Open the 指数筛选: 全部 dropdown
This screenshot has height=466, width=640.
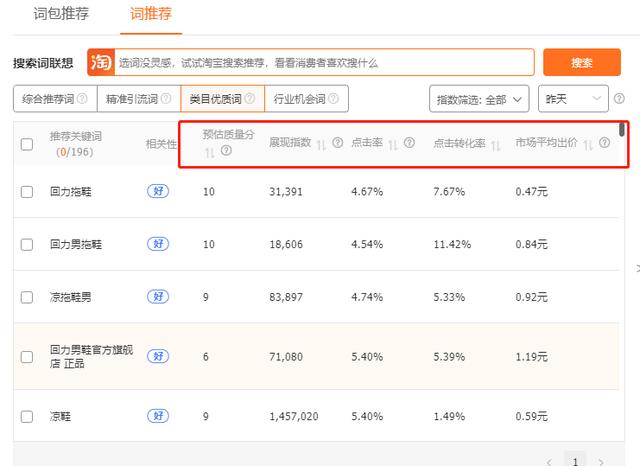coord(479,99)
